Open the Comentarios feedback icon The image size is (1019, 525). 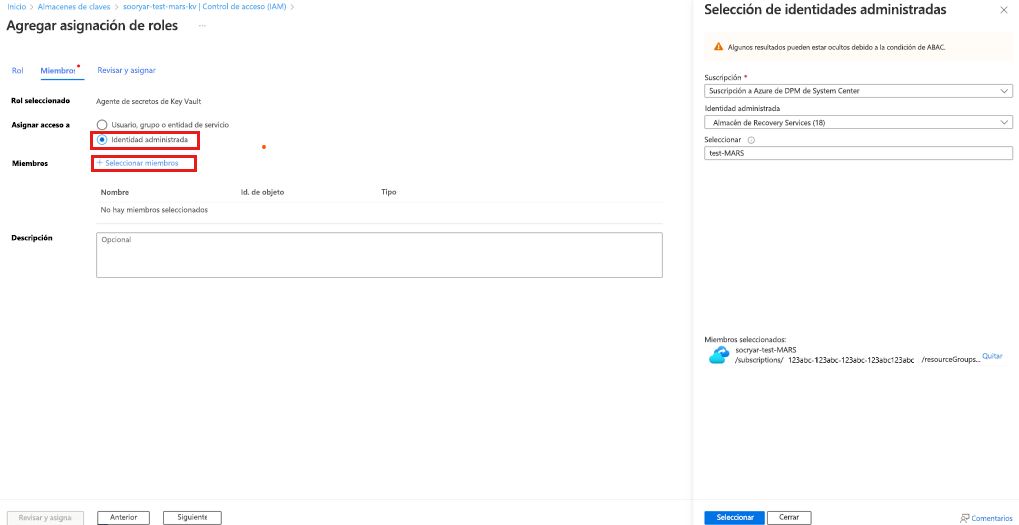964,518
